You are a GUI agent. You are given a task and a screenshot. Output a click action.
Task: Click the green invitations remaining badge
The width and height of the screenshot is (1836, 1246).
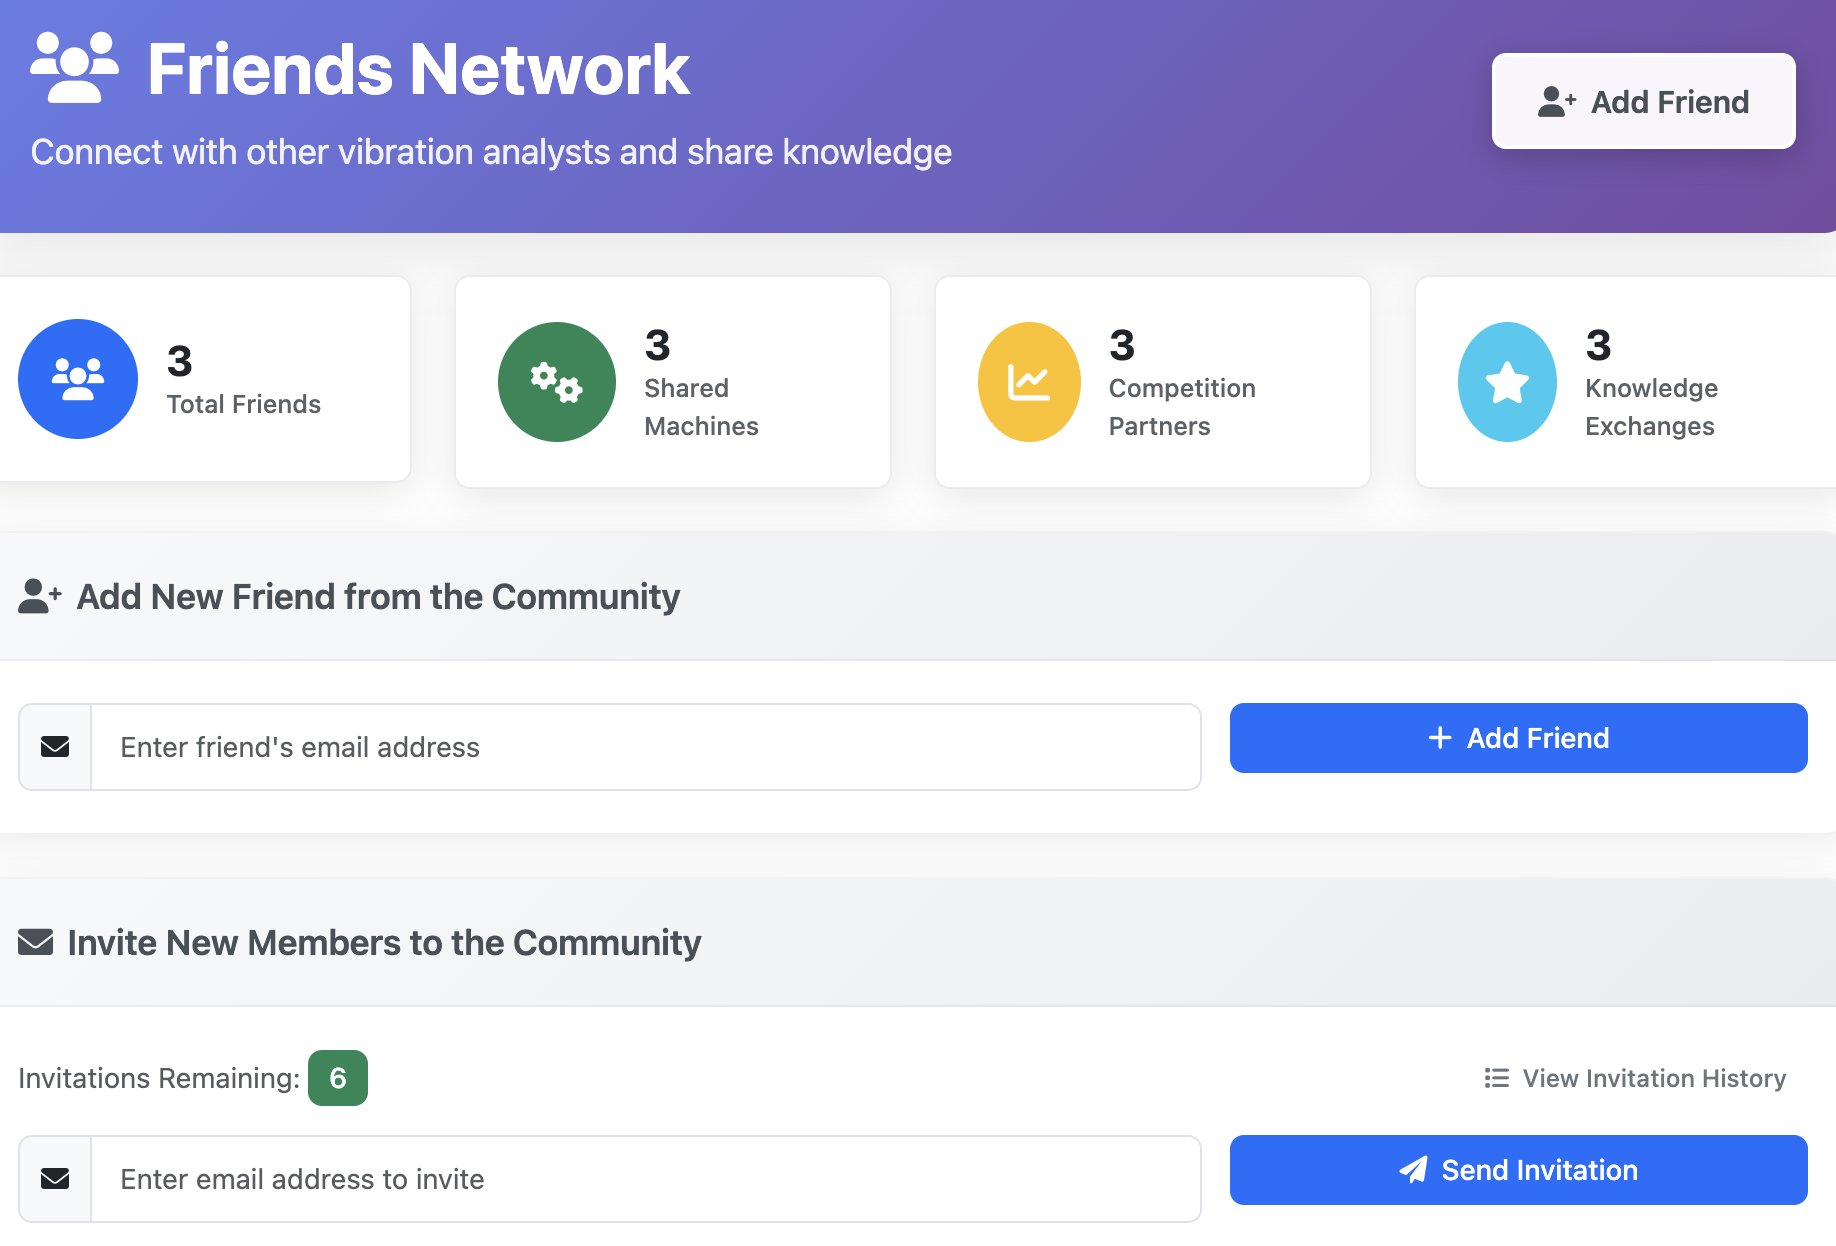click(x=338, y=1078)
